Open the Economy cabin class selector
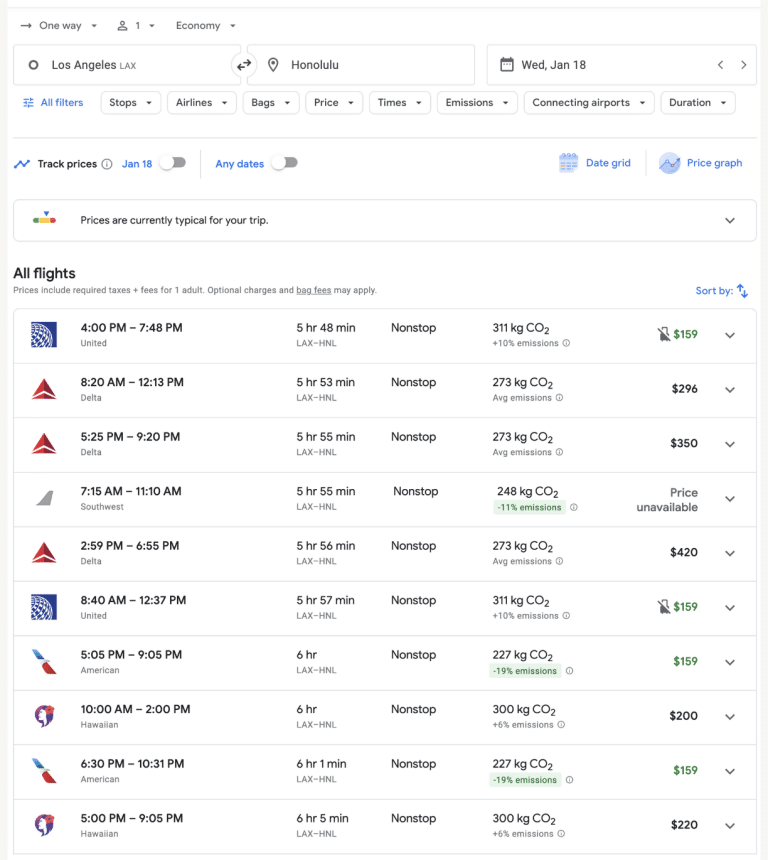768x860 pixels. (204, 25)
